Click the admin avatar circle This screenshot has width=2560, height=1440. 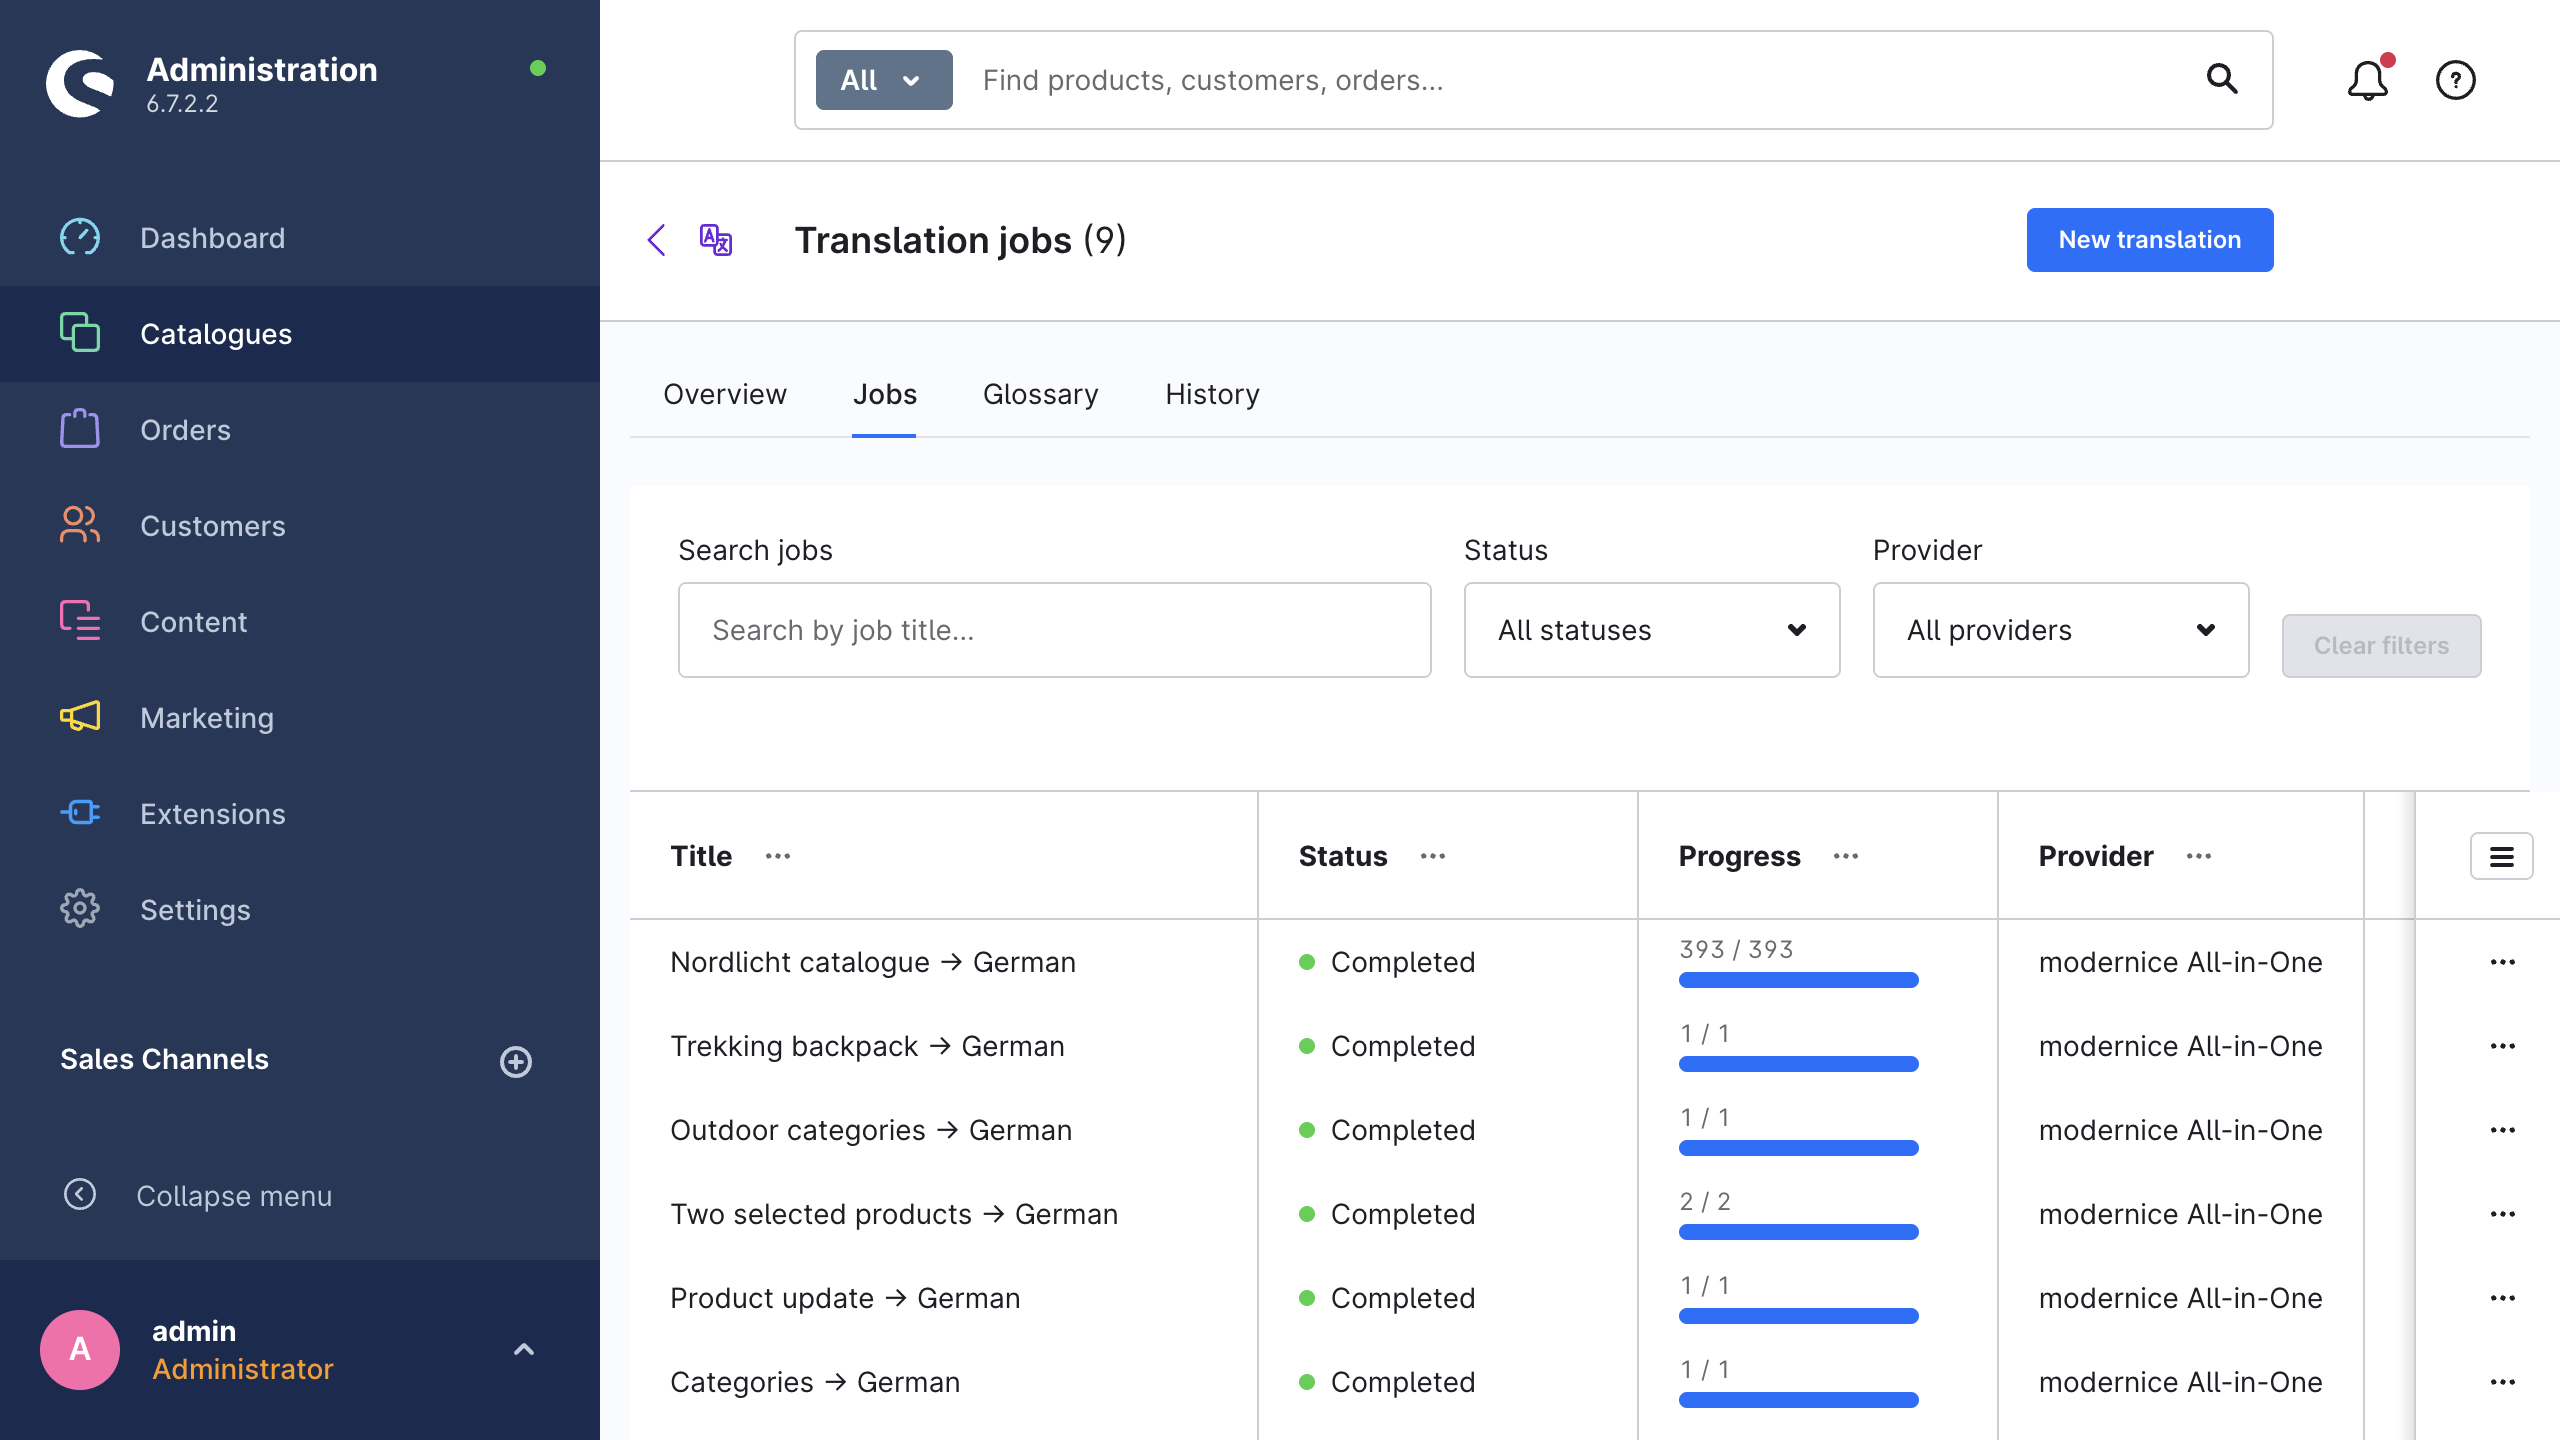pyautogui.click(x=80, y=1349)
